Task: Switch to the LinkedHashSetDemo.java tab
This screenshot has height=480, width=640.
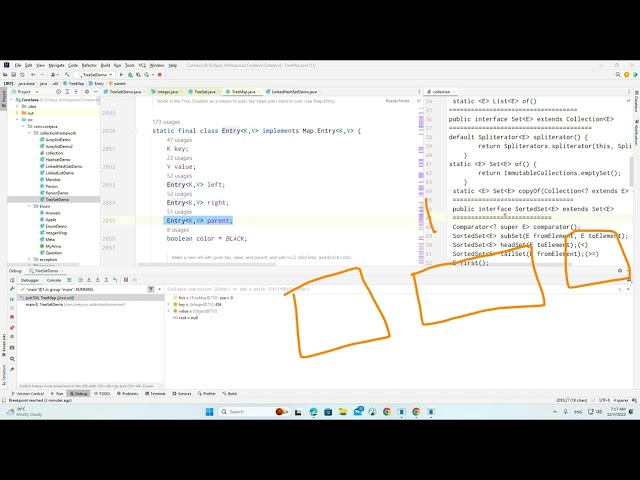Action: (294, 92)
